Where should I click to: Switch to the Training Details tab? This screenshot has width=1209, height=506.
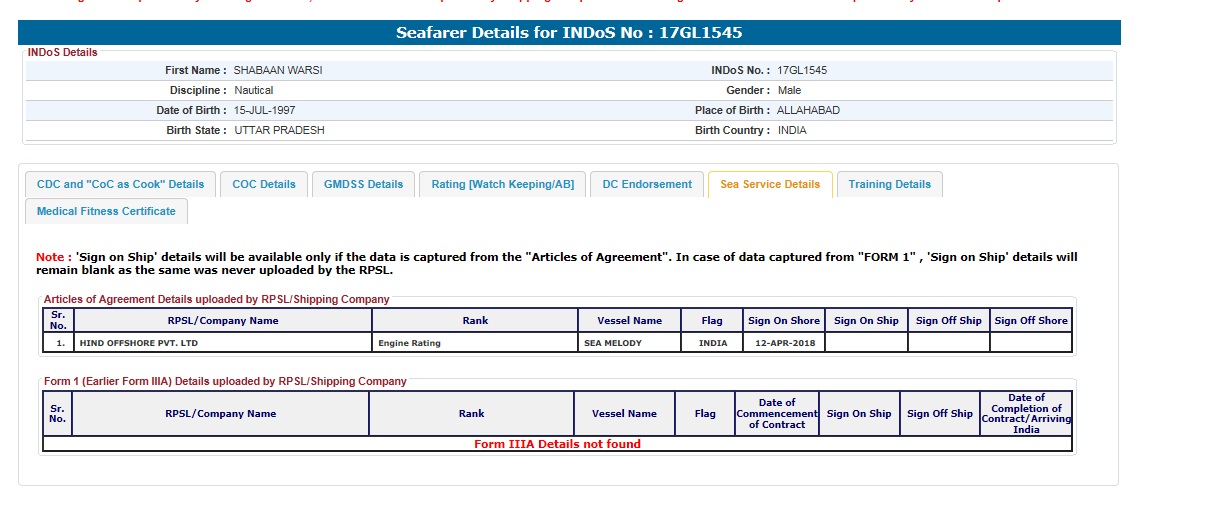click(889, 184)
